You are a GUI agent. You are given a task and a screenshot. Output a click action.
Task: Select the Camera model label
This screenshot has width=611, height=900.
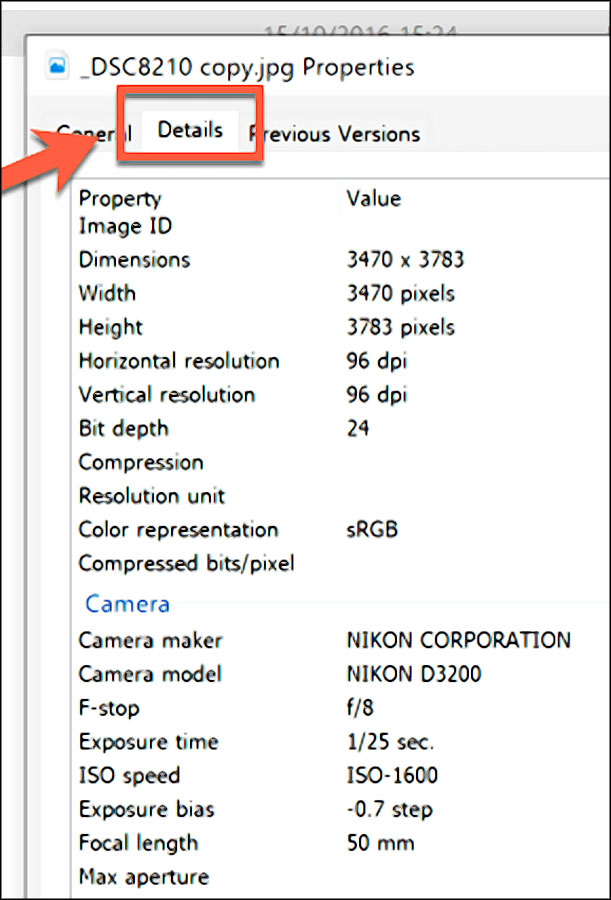click(150, 674)
